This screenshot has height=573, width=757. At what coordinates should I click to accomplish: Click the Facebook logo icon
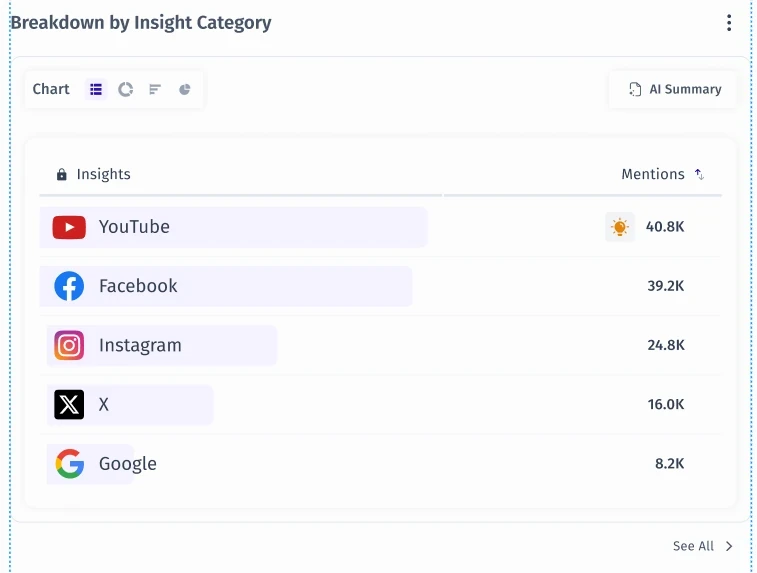point(69,286)
